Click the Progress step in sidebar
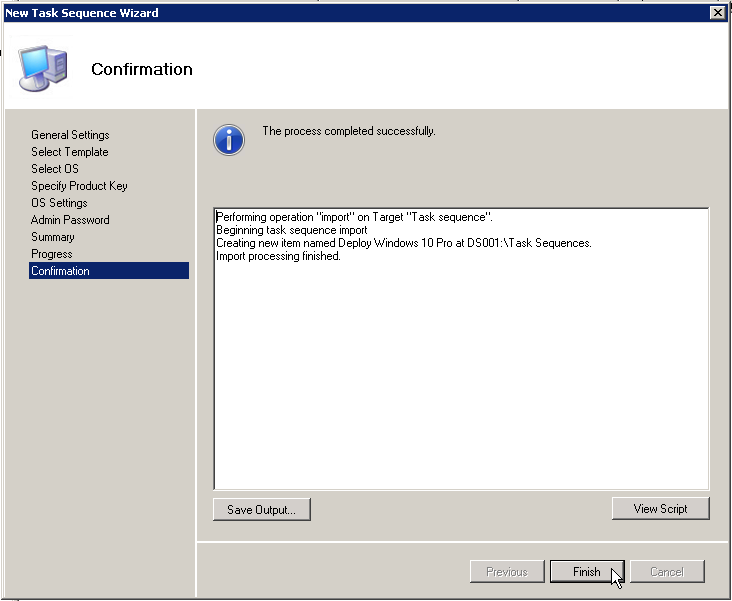Screen dimensions: 732x601 click(52, 254)
